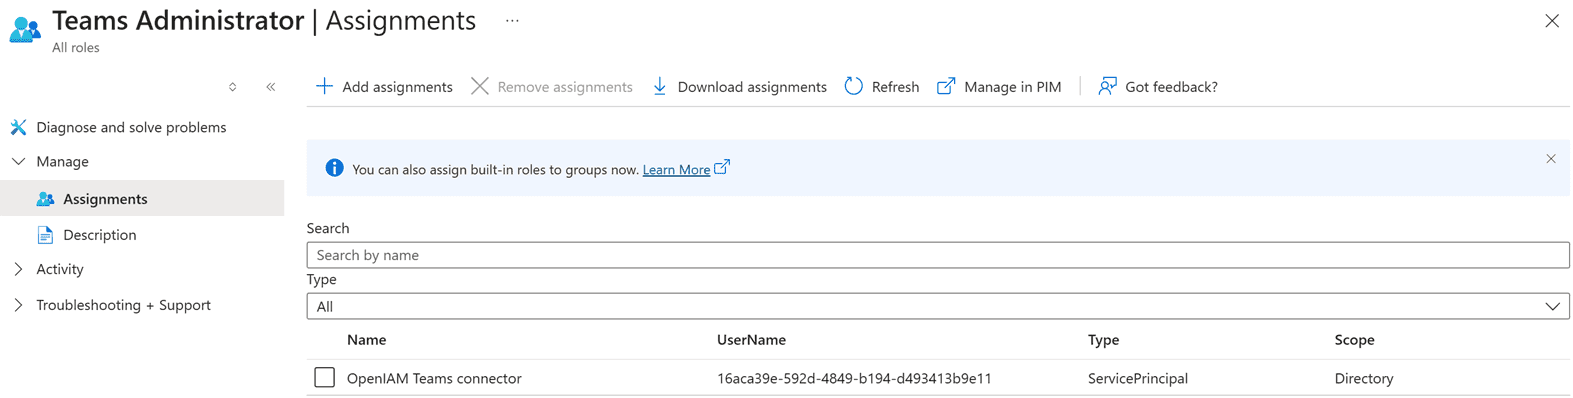1573x398 pixels.
Task: Collapse the sidebar with double chevron icon
Action: pos(271,87)
